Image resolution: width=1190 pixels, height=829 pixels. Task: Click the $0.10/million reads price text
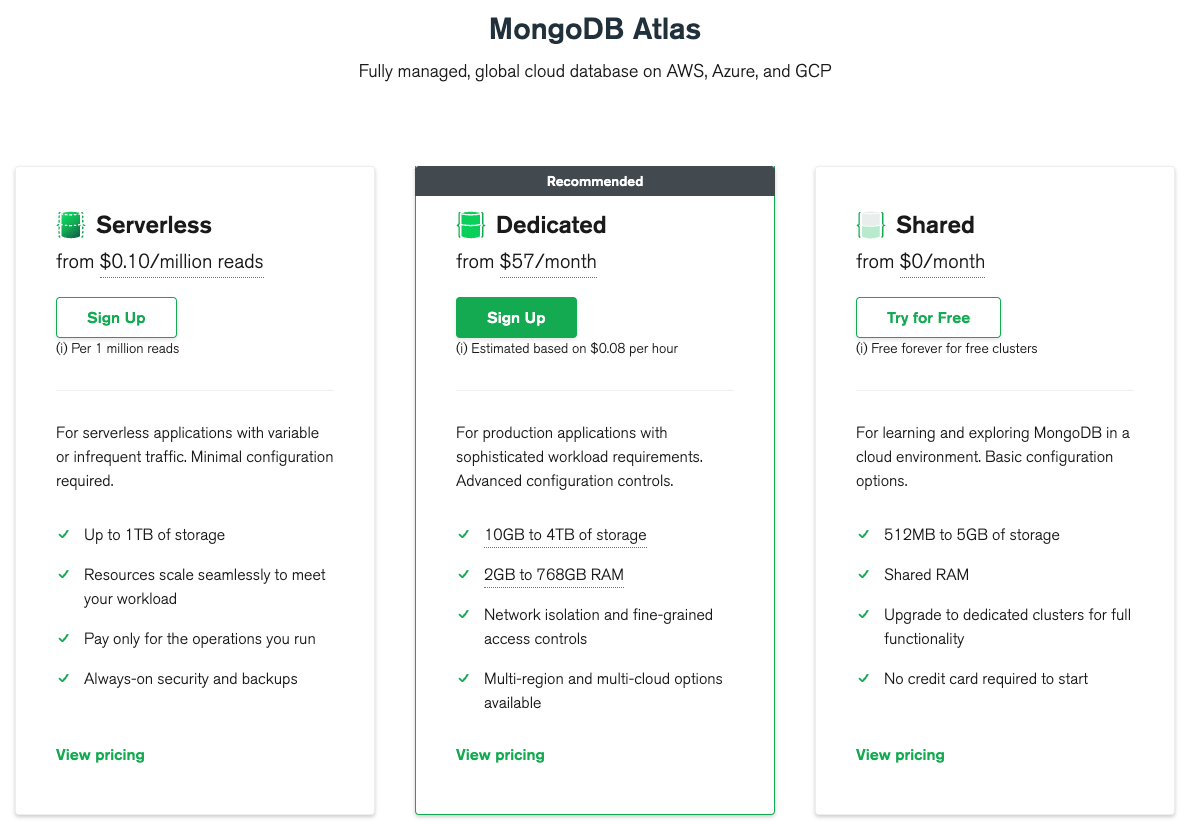tap(181, 262)
